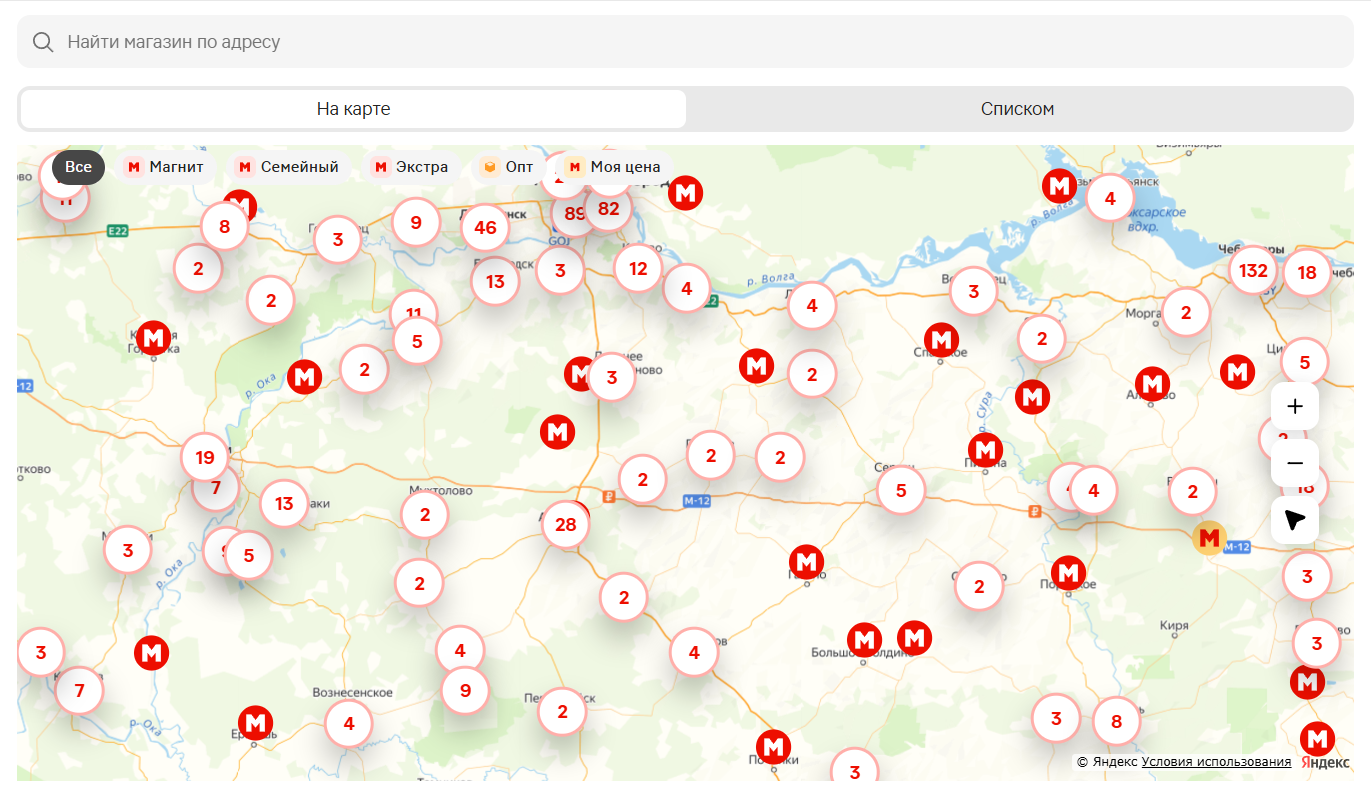Open the «Списком» list tab
1371x798 pixels.
point(1018,109)
